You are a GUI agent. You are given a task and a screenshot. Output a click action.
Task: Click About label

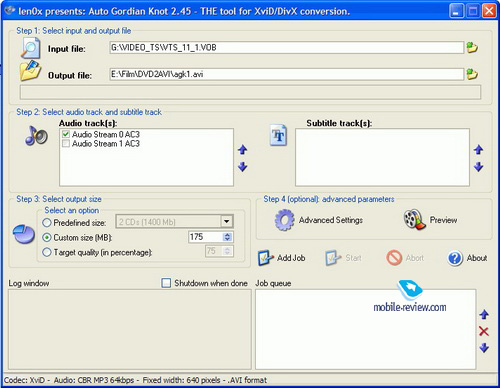pos(477,258)
